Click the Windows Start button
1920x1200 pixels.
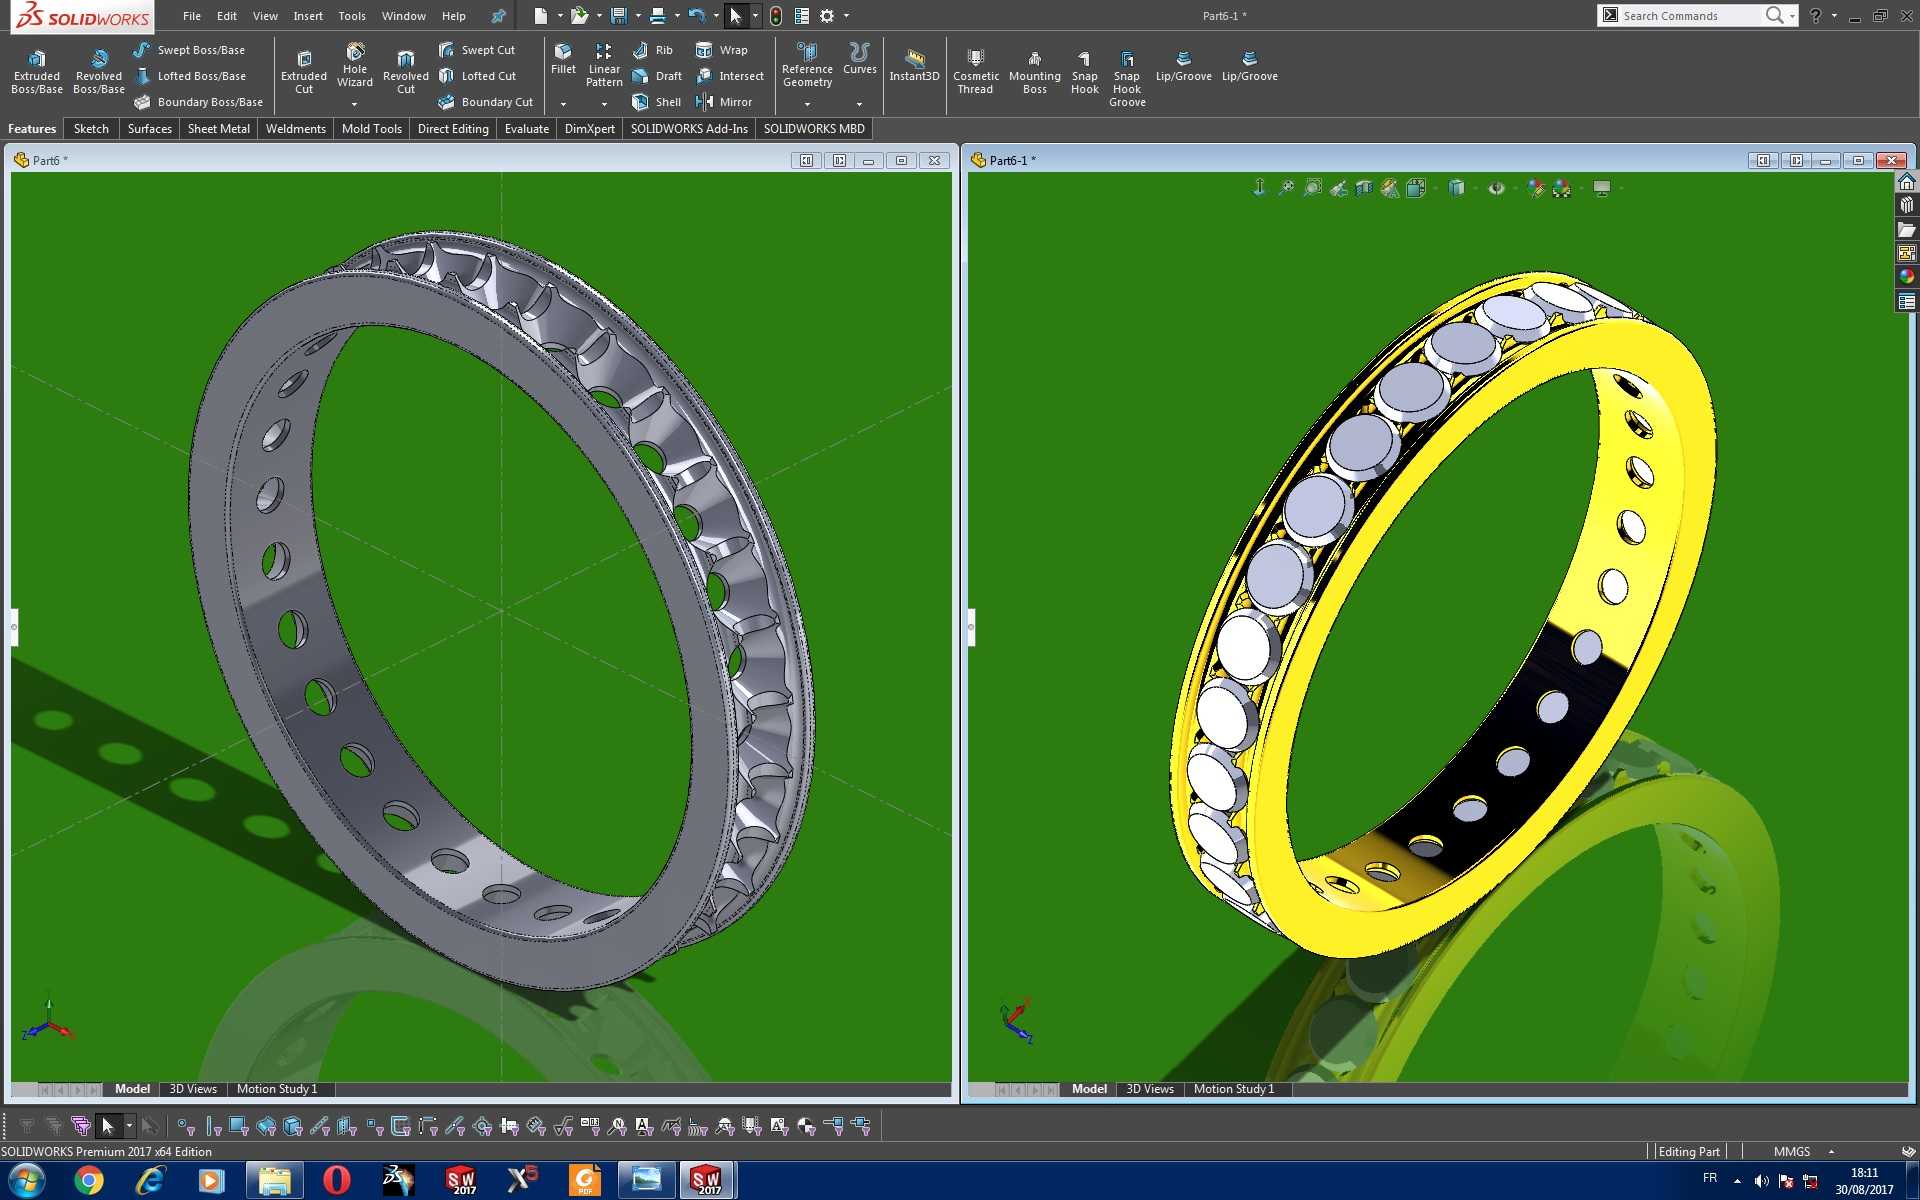(26, 1181)
